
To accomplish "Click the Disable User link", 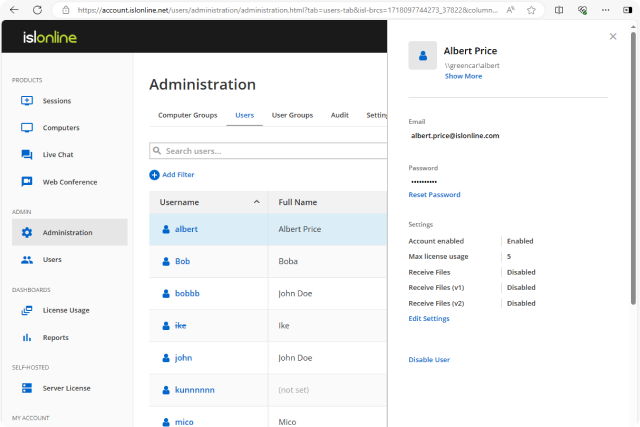I will coord(429,359).
